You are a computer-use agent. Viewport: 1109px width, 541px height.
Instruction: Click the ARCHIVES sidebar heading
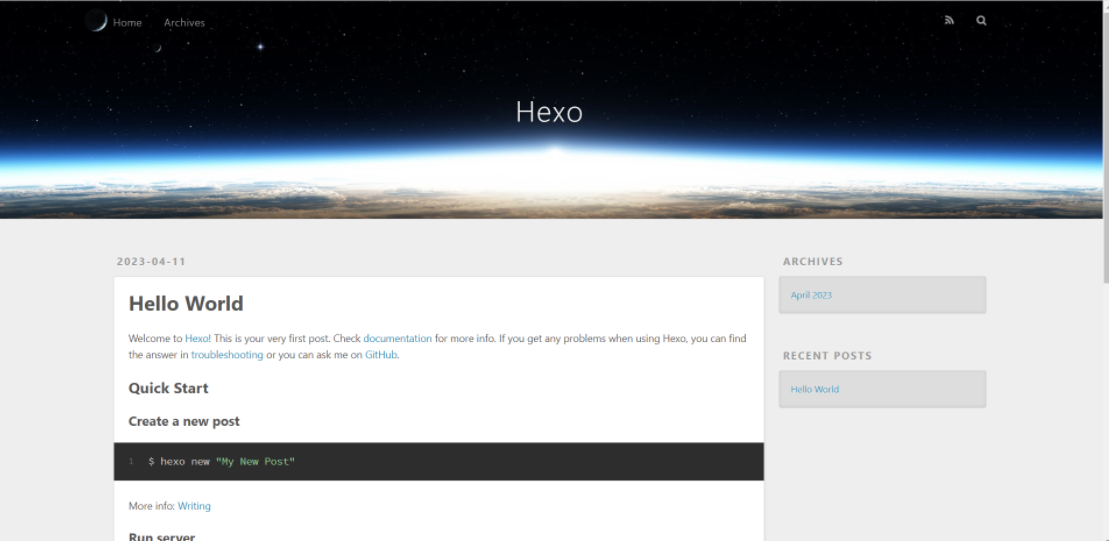pyautogui.click(x=812, y=262)
